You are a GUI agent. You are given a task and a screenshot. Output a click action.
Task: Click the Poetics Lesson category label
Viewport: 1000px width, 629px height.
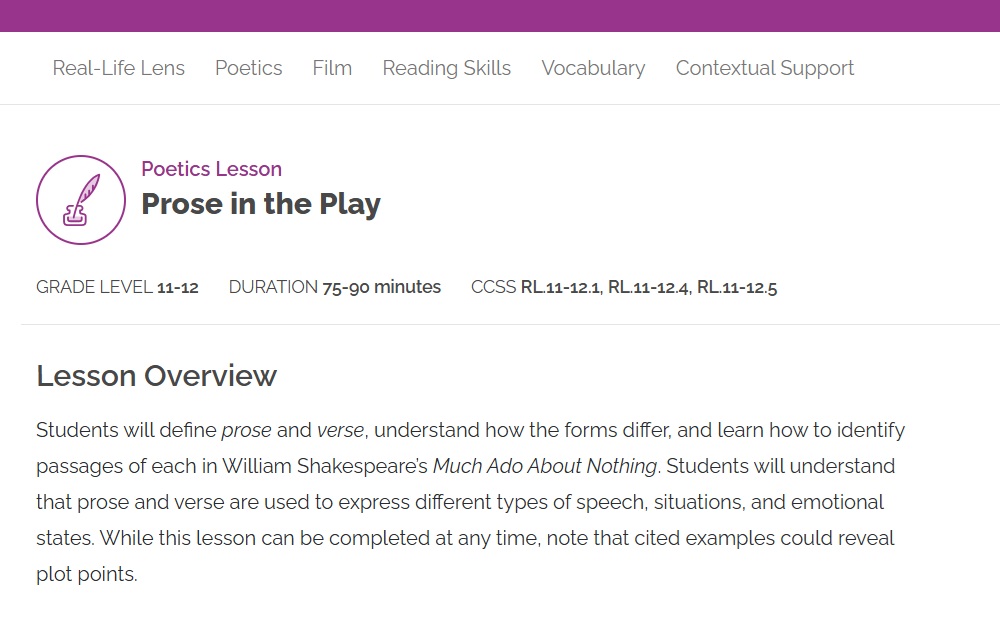[x=211, y=169]
